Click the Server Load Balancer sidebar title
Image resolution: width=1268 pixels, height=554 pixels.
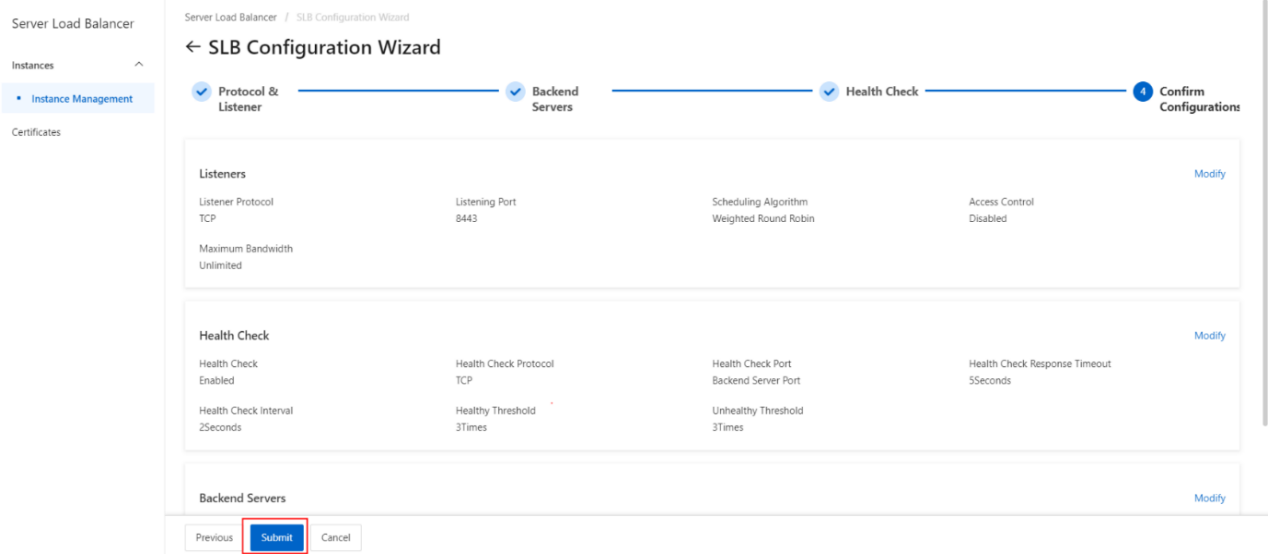[x=72, y=24]
